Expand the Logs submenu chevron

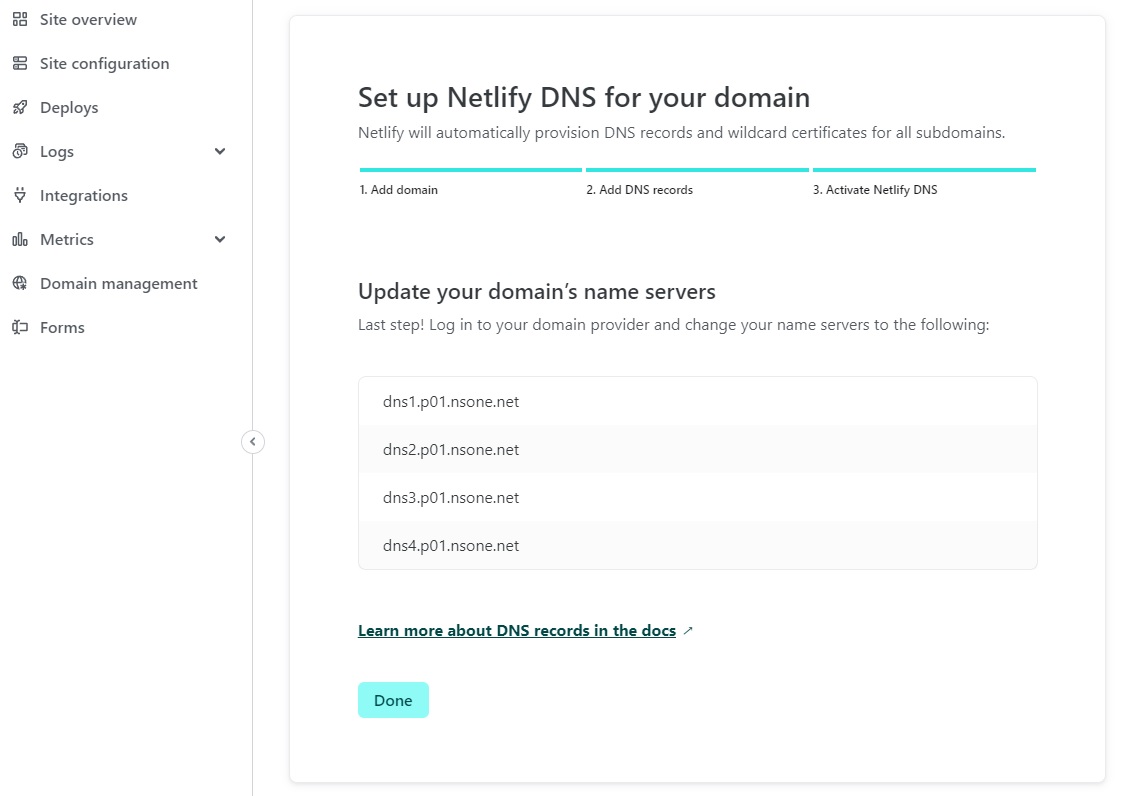pyautogui.click(x=220, y=151)
